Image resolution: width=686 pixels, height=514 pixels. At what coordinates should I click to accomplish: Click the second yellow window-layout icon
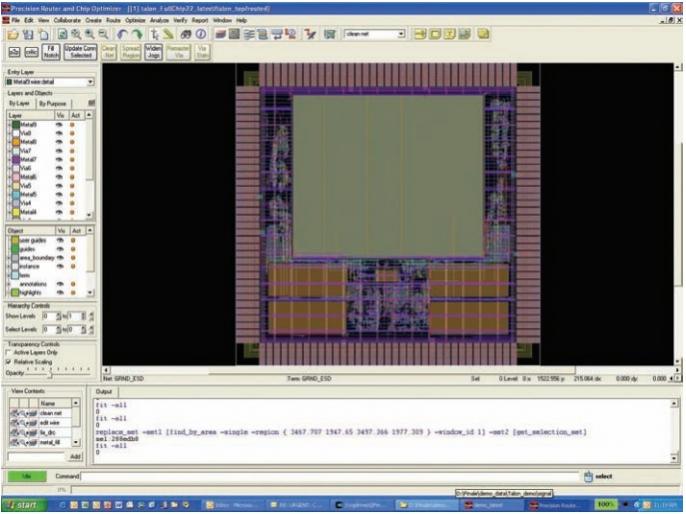click(x=435, y=34)
